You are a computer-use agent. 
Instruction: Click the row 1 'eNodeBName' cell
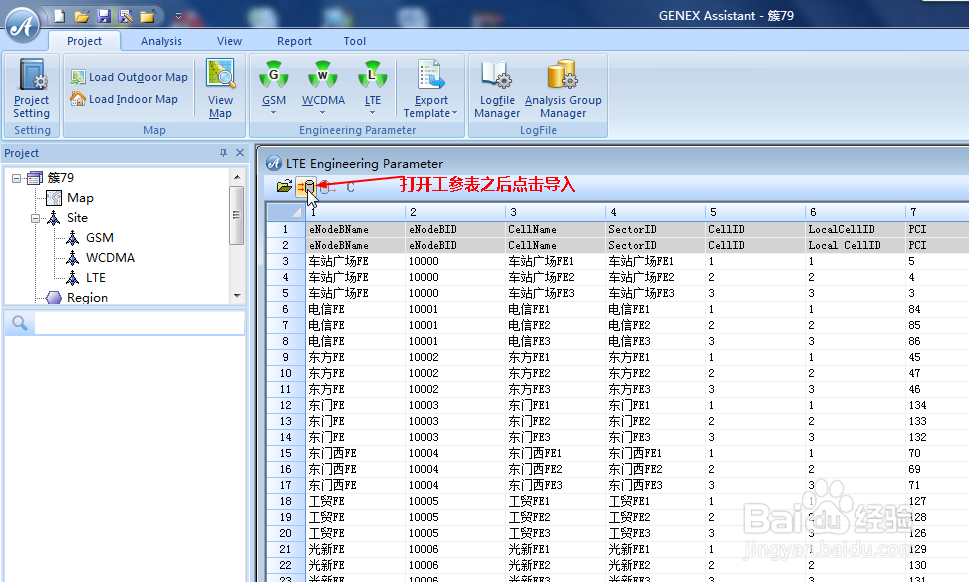coord(355,229)
